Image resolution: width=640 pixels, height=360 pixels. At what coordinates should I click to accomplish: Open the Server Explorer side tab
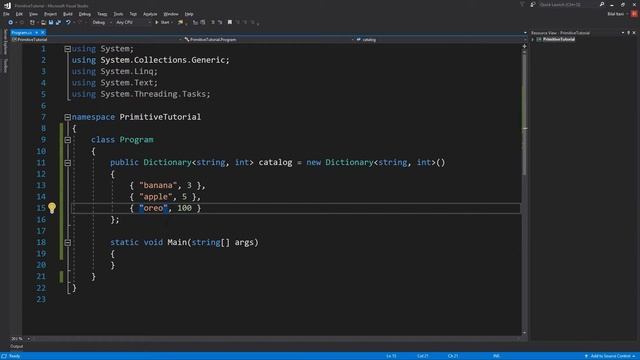pyautogui.click(x=5, y=42)
